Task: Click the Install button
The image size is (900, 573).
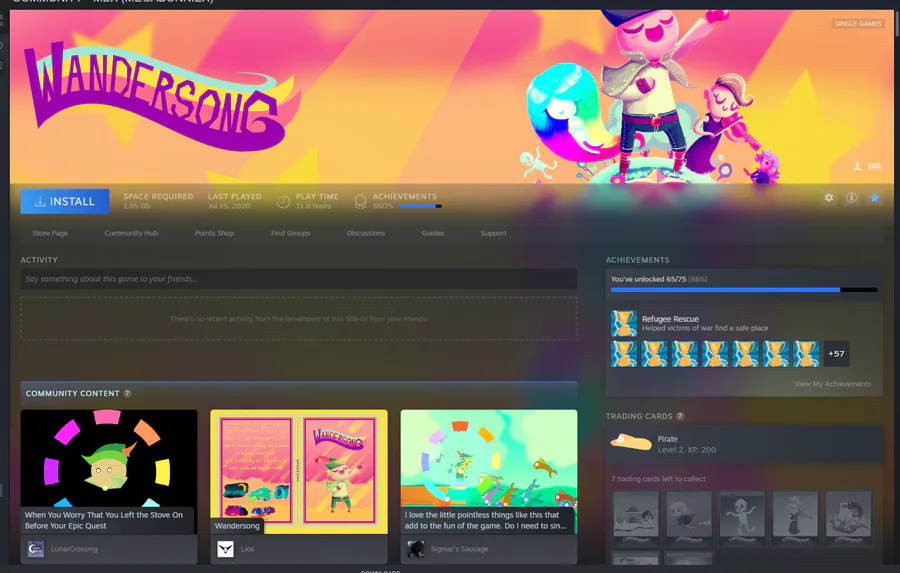Action: coord(65,202)
